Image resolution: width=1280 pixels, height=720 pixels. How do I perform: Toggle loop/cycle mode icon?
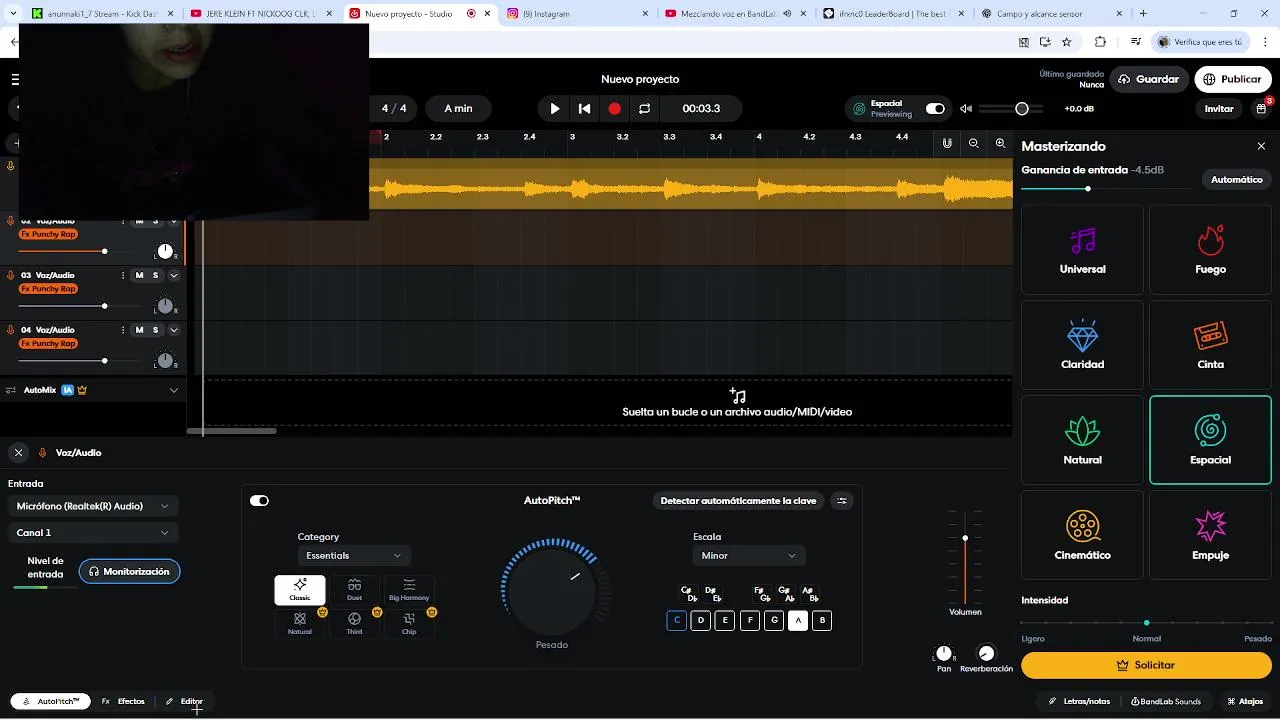(645, 109)
